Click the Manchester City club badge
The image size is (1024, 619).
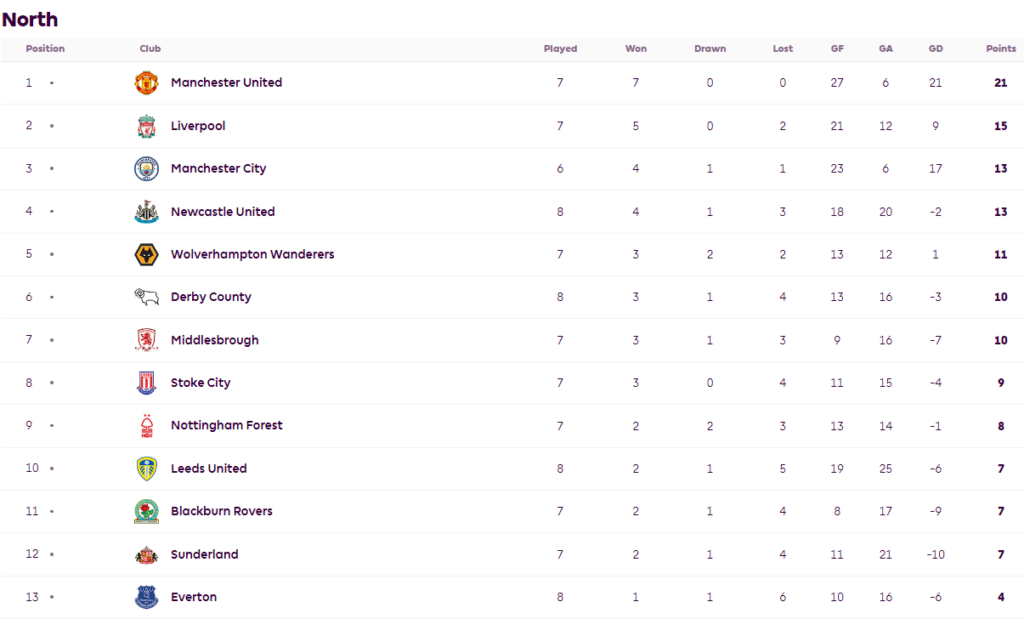click(146, 168)
